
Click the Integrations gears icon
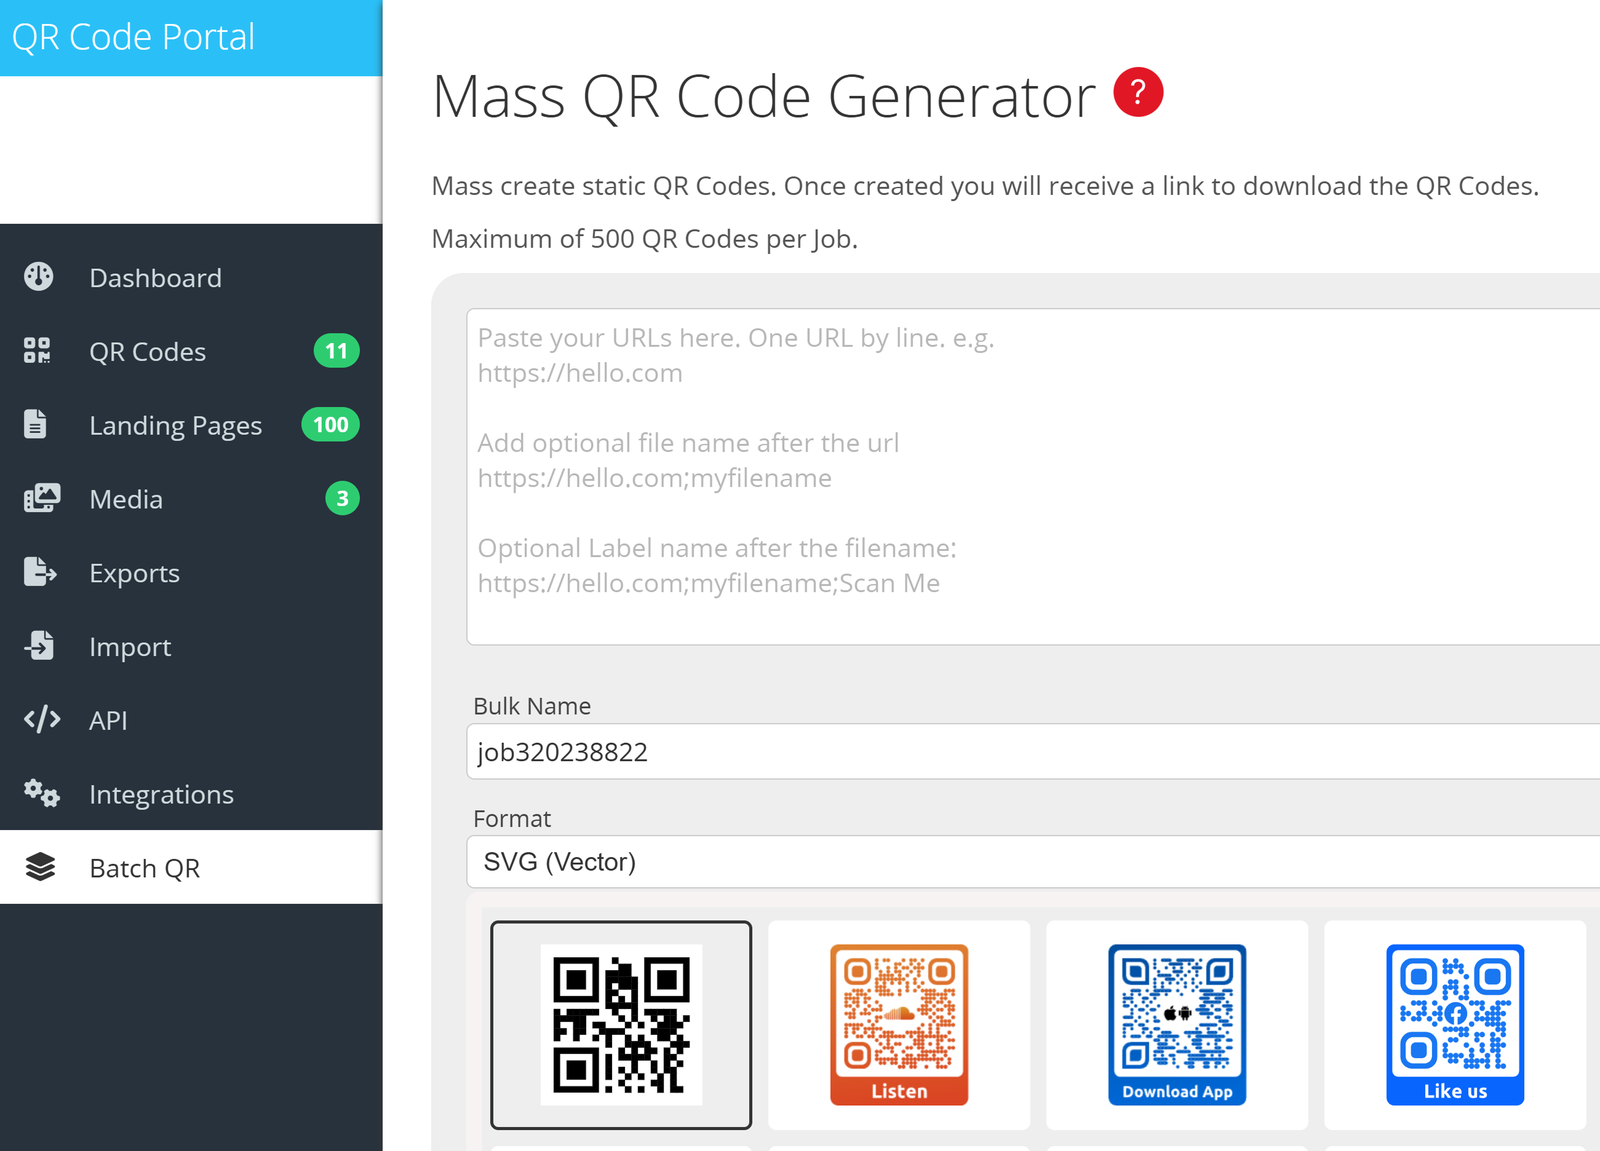(x=40, y=793)
